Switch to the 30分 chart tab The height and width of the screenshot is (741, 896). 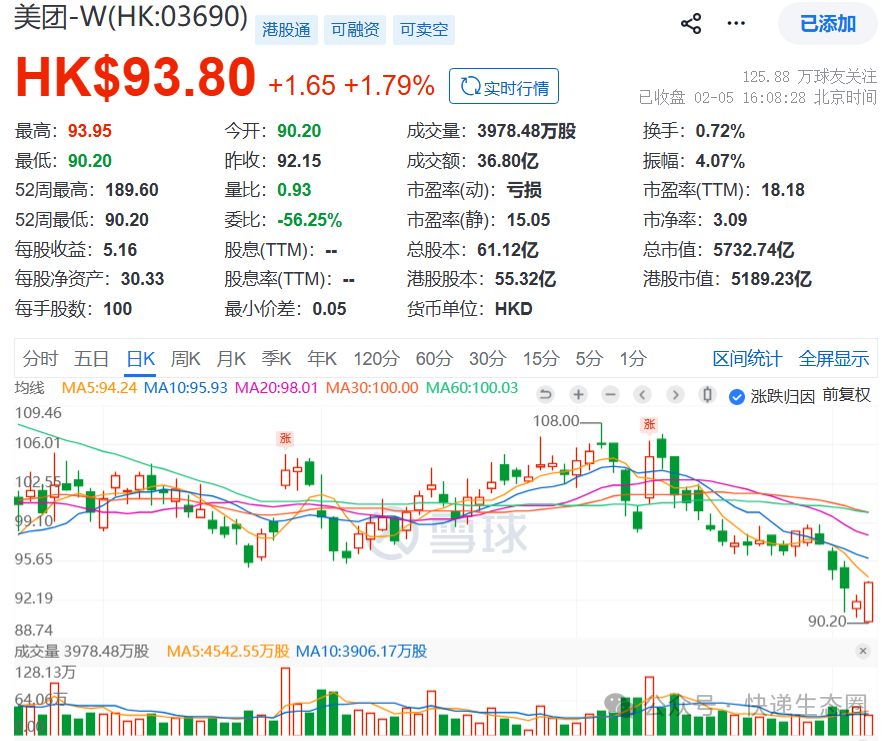click(x=487, y=359)
